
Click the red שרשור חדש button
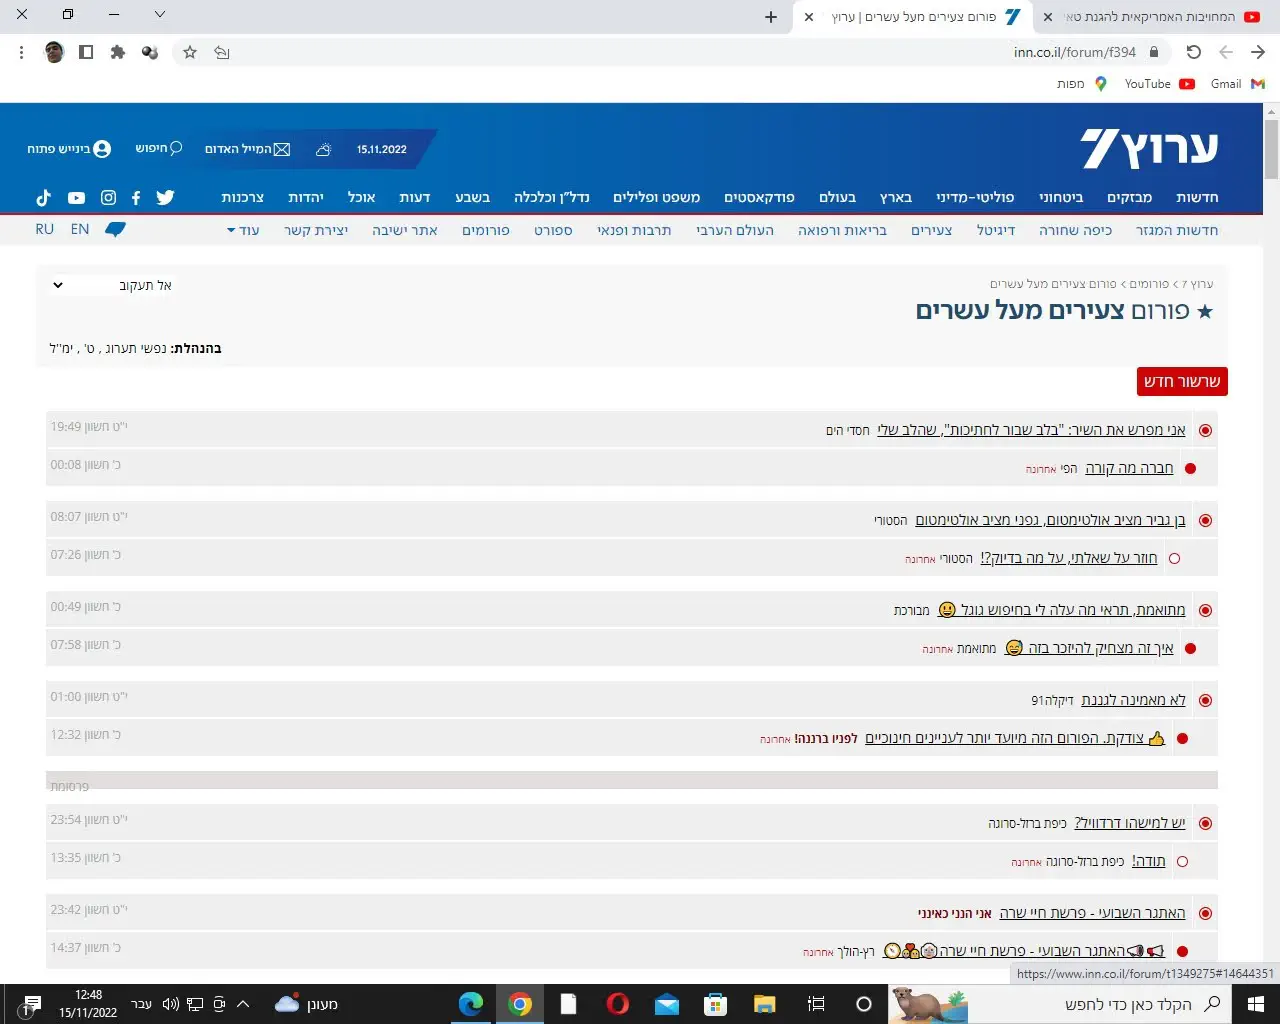[1182, 381]
